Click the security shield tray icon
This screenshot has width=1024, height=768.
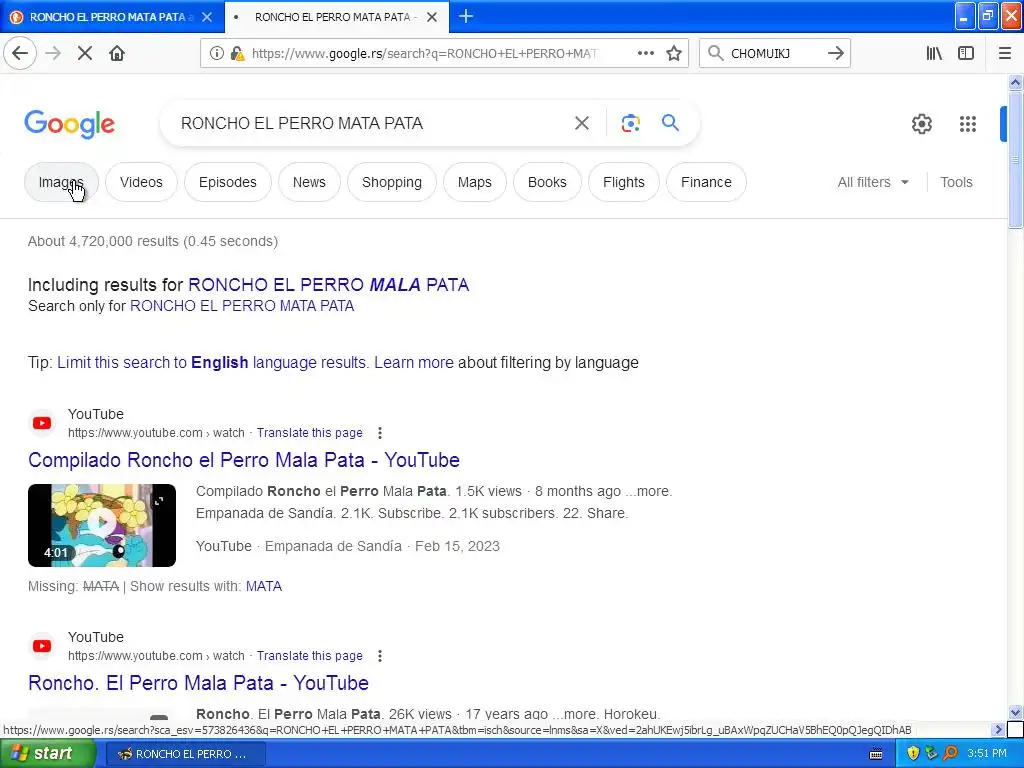coord(913,754)
